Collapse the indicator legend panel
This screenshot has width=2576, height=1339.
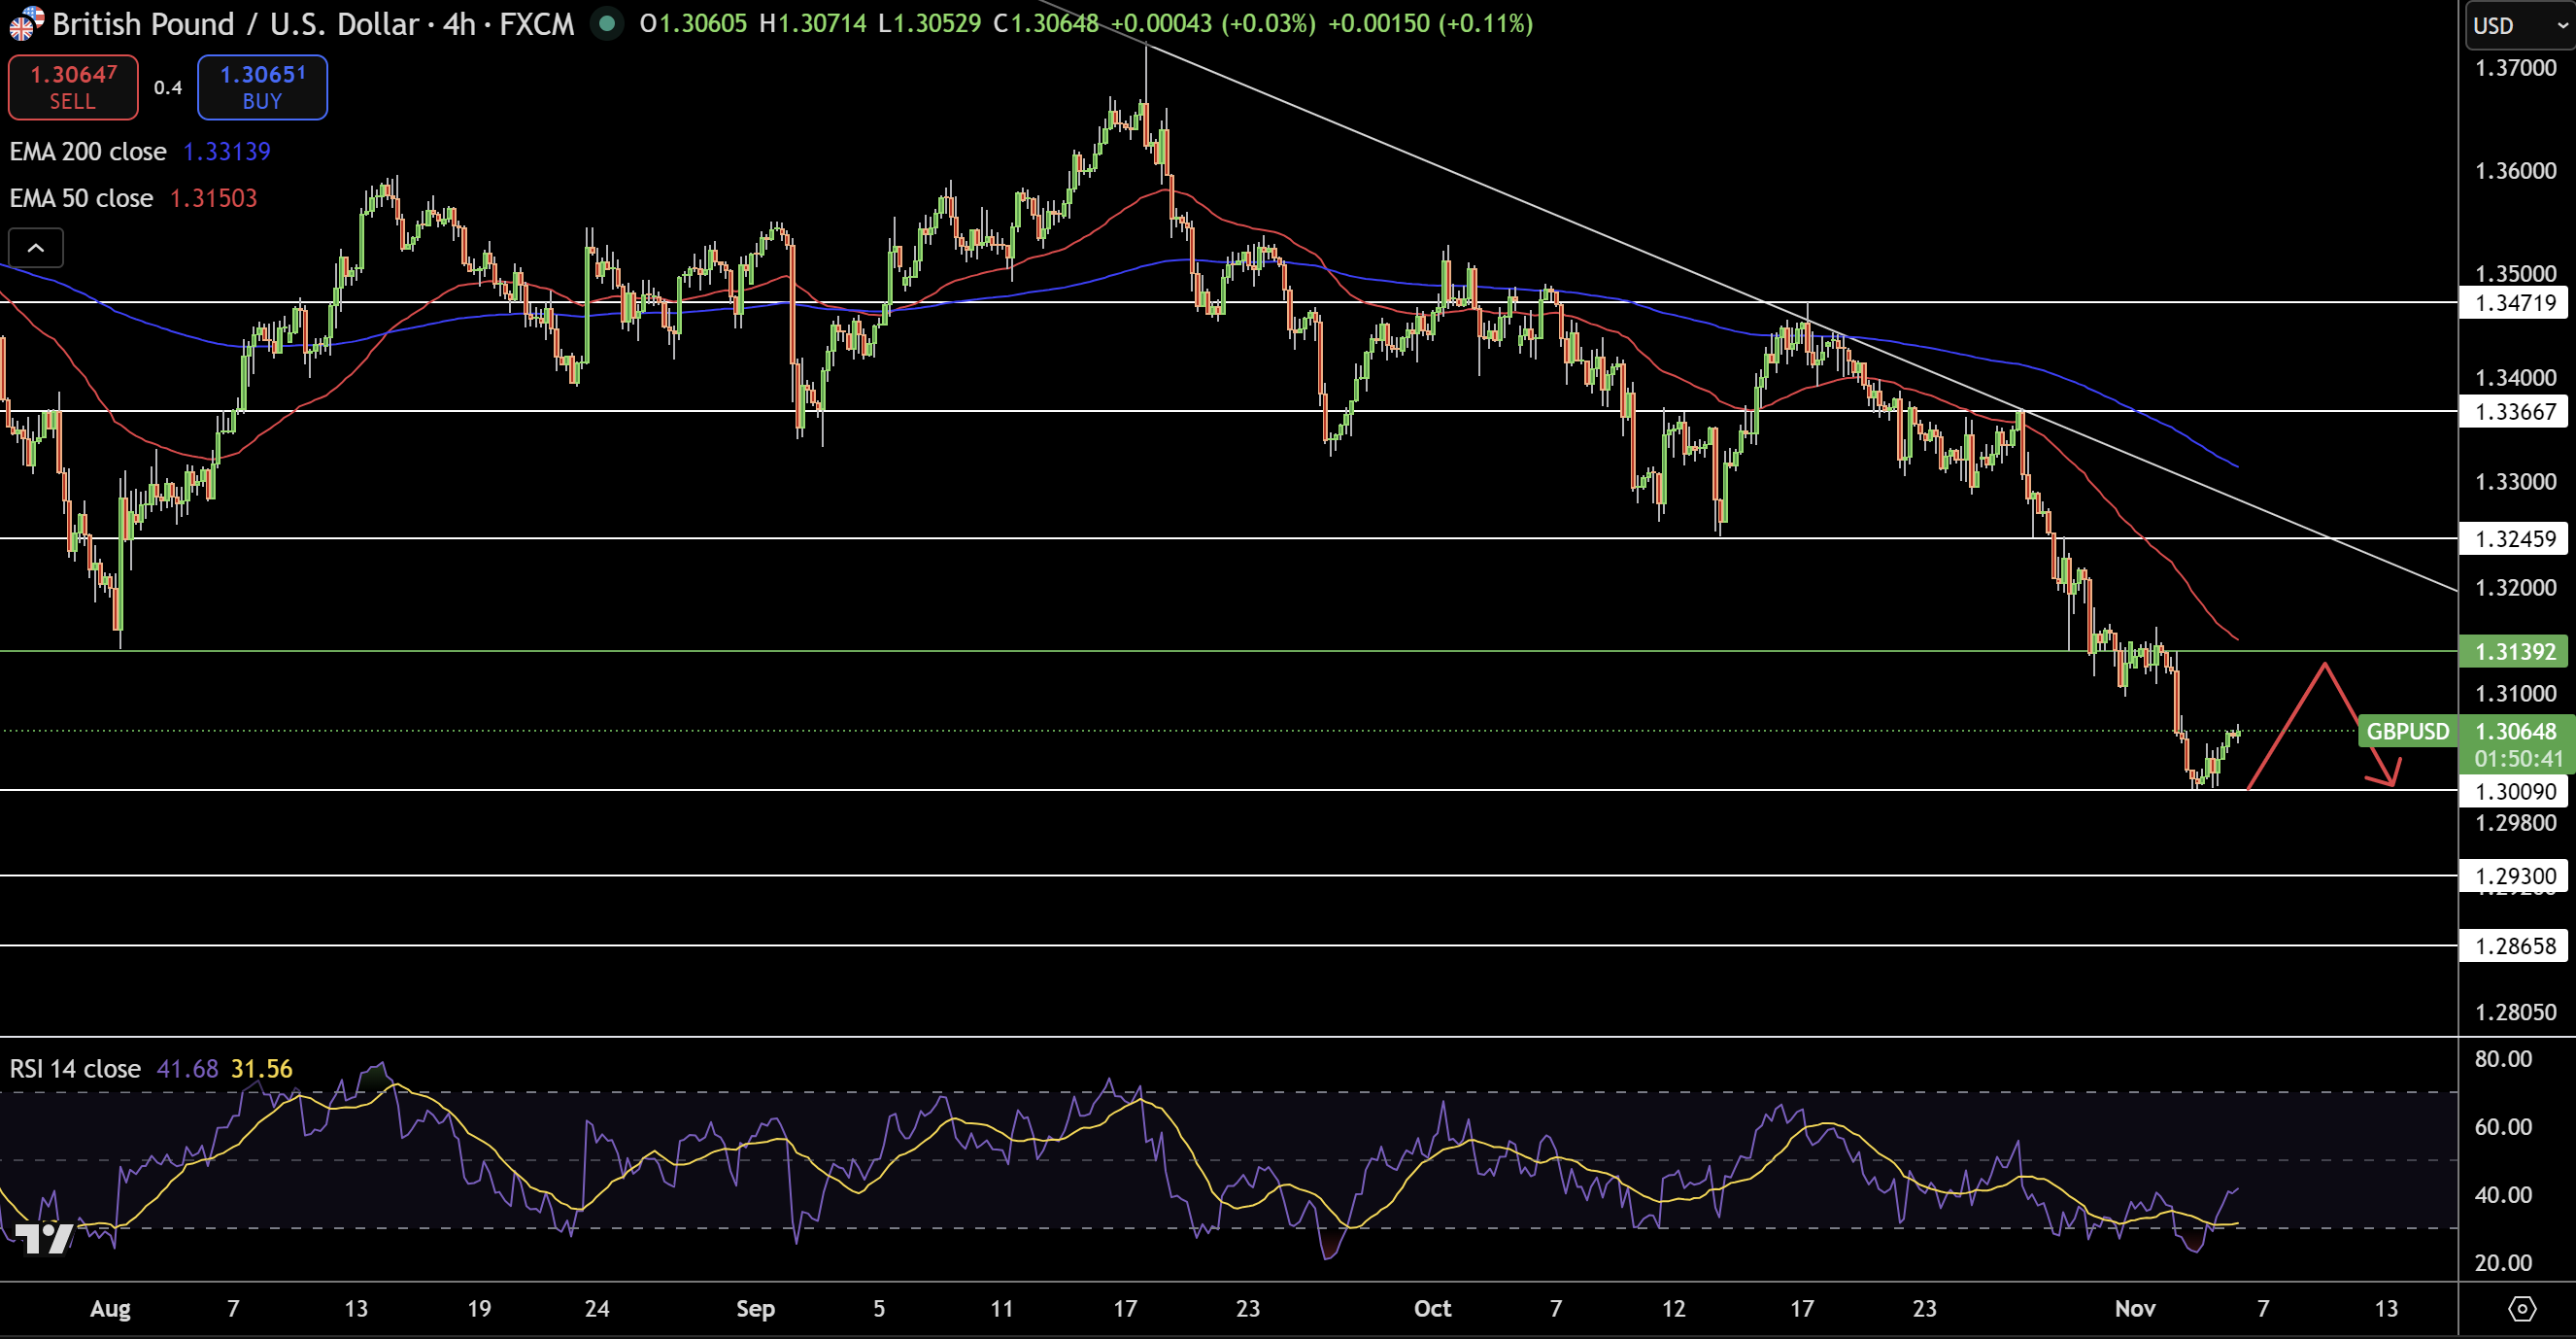tap(36, 247)
